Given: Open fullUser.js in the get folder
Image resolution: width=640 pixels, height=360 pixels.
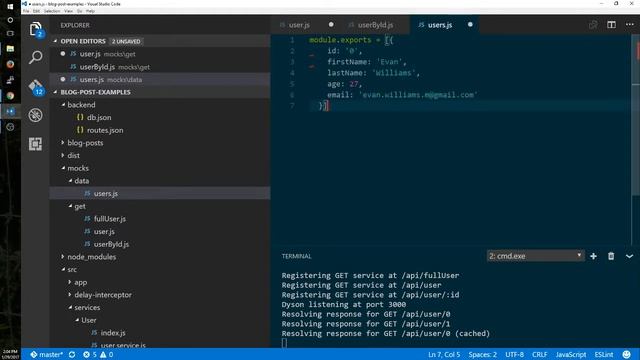Looking at the screenshot, I should [110, 219].
